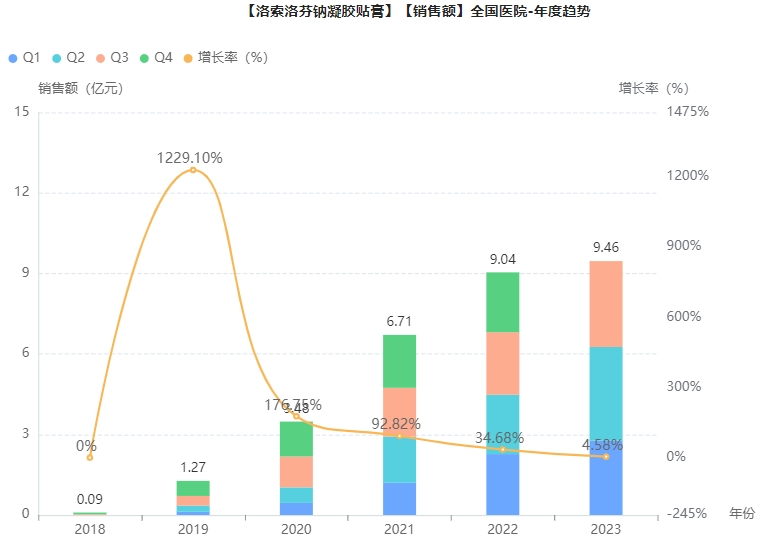The image size is (762, 544).
Task: Click the 2018 bar with 0.09 total
Action: tap(89, 513)
